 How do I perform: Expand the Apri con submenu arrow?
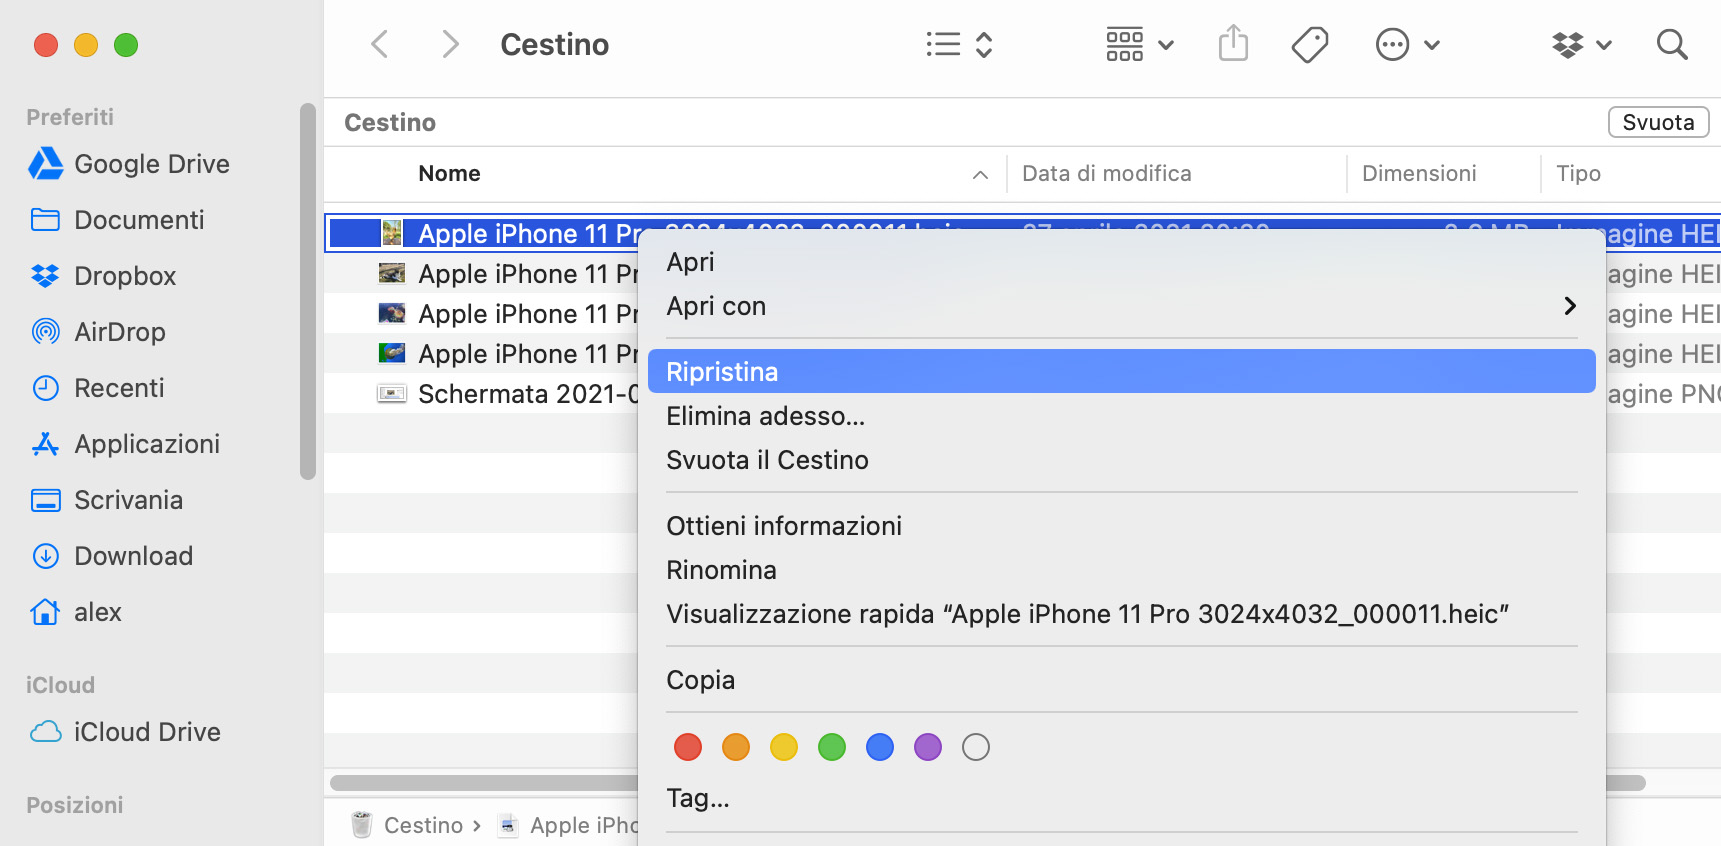pos(1570,306)
